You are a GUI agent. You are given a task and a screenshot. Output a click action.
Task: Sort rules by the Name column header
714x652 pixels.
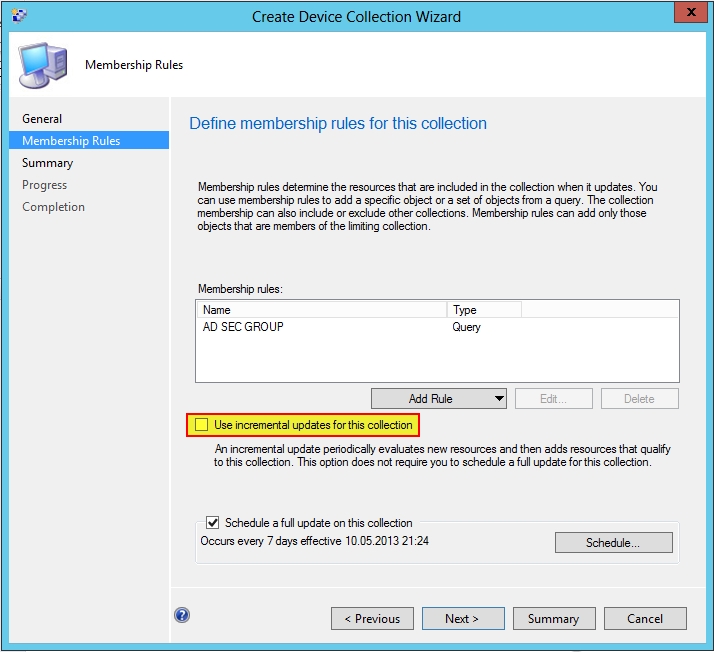321,310
